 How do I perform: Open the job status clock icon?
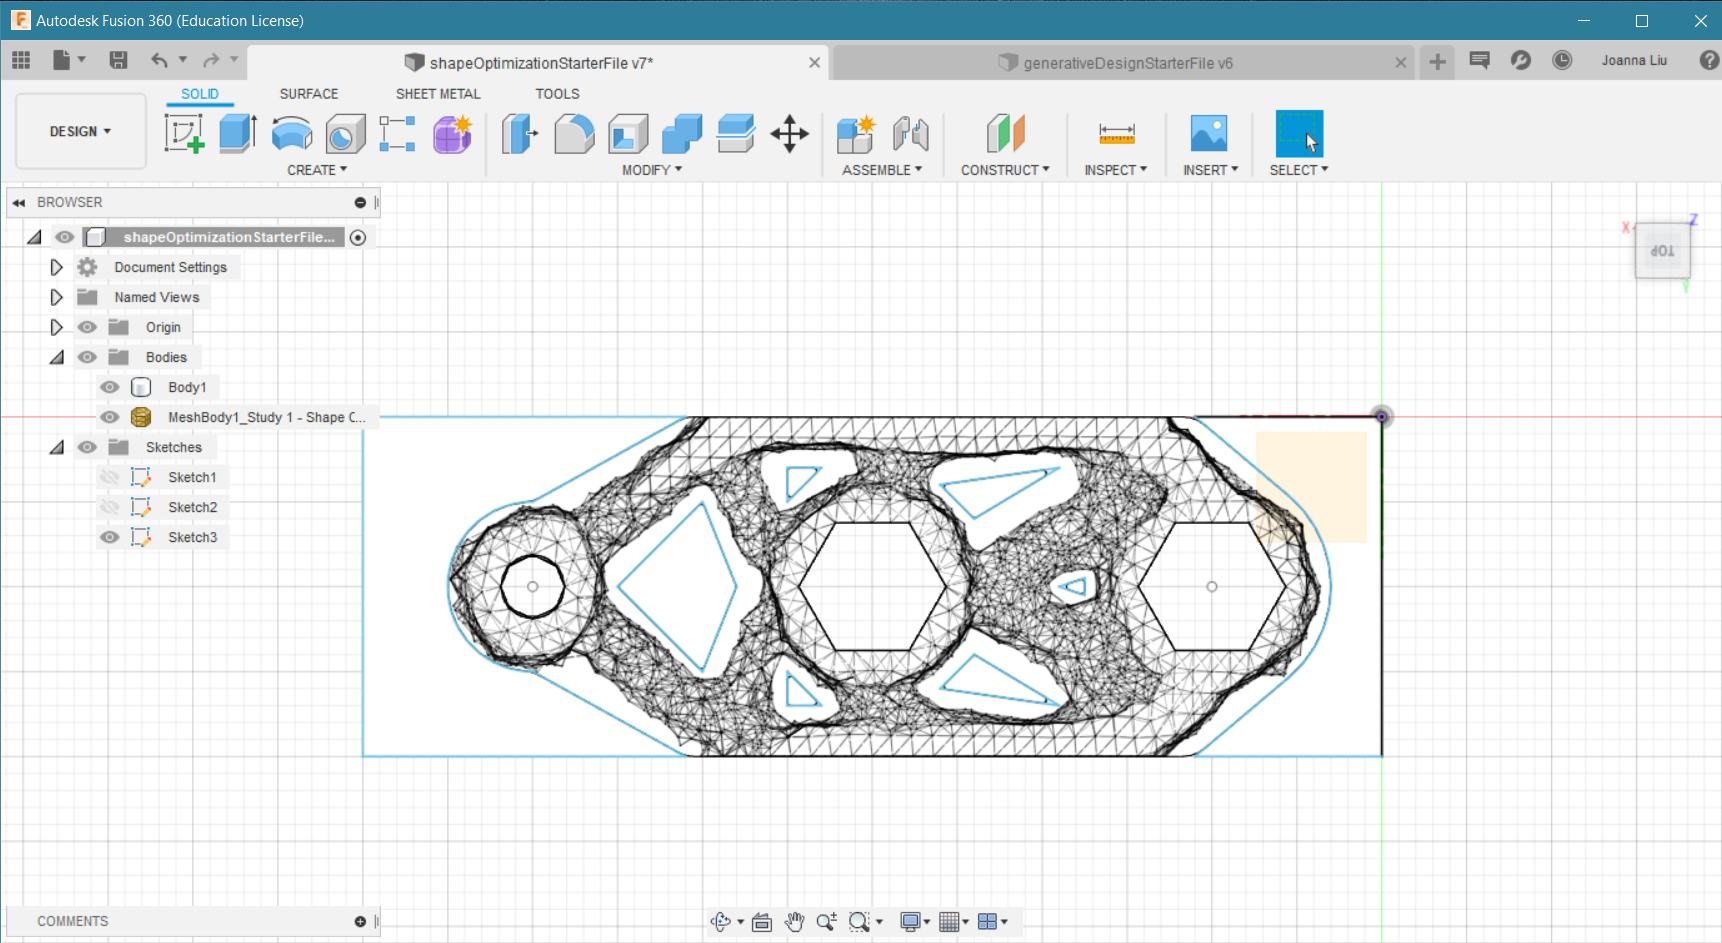tap(1562, 60)
